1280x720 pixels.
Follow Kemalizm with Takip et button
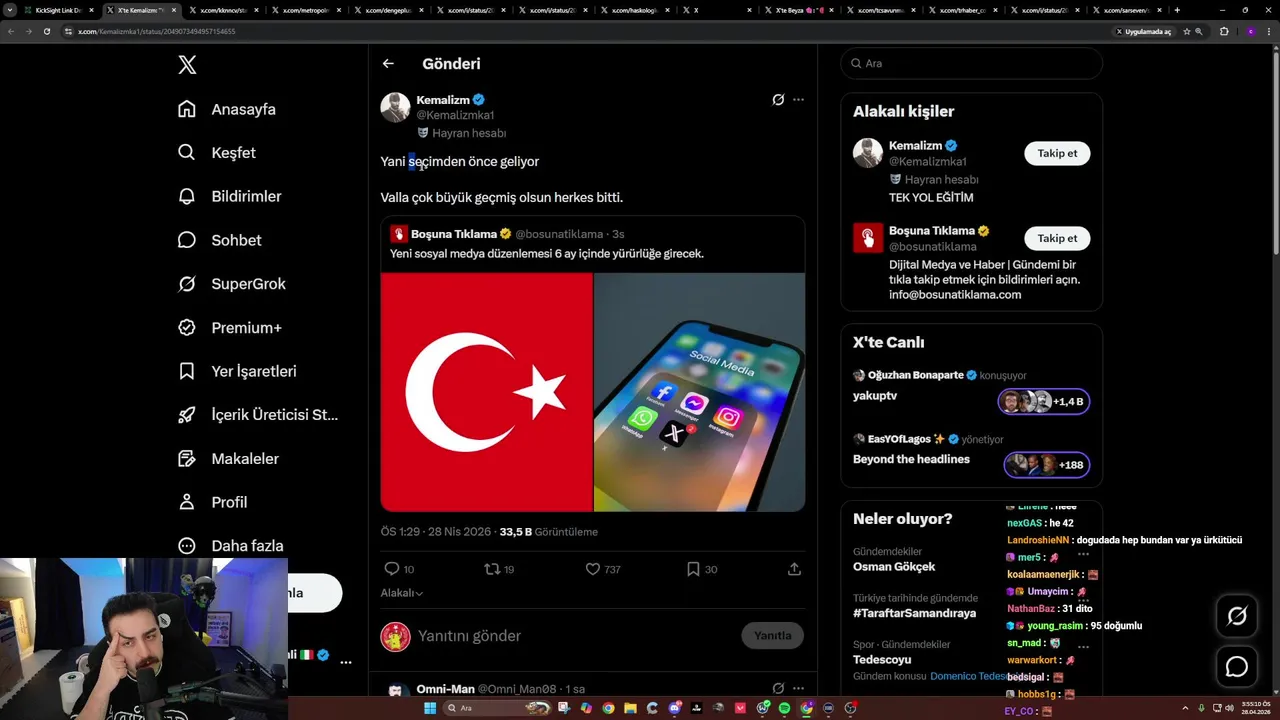click(1057, 153)
